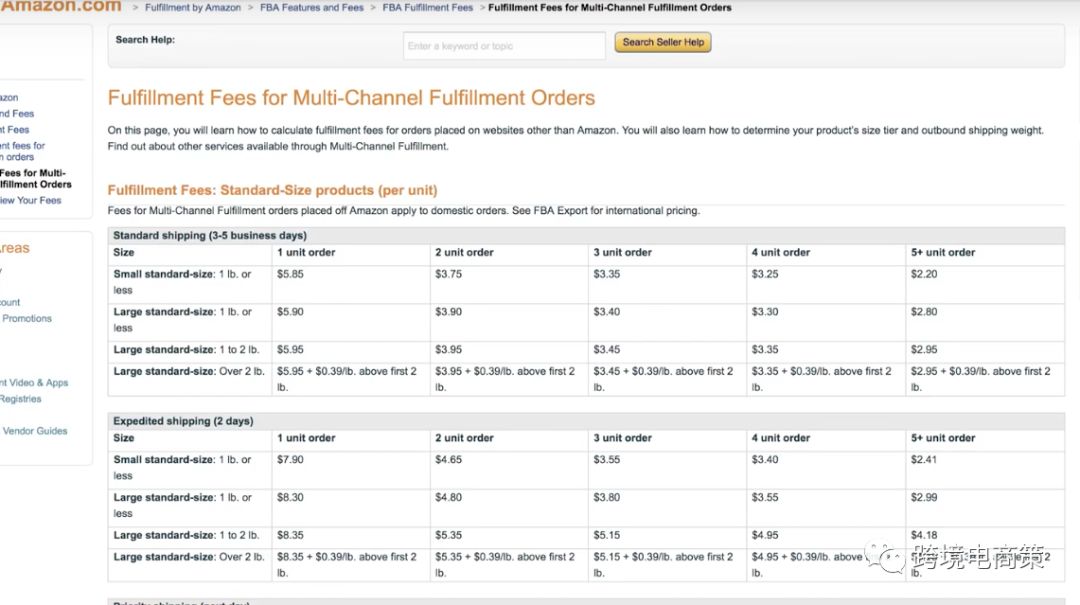1080x605 pixels.
Task: Click the $2.20 cell for Small standard-size
Action: (x=924, y=274)
